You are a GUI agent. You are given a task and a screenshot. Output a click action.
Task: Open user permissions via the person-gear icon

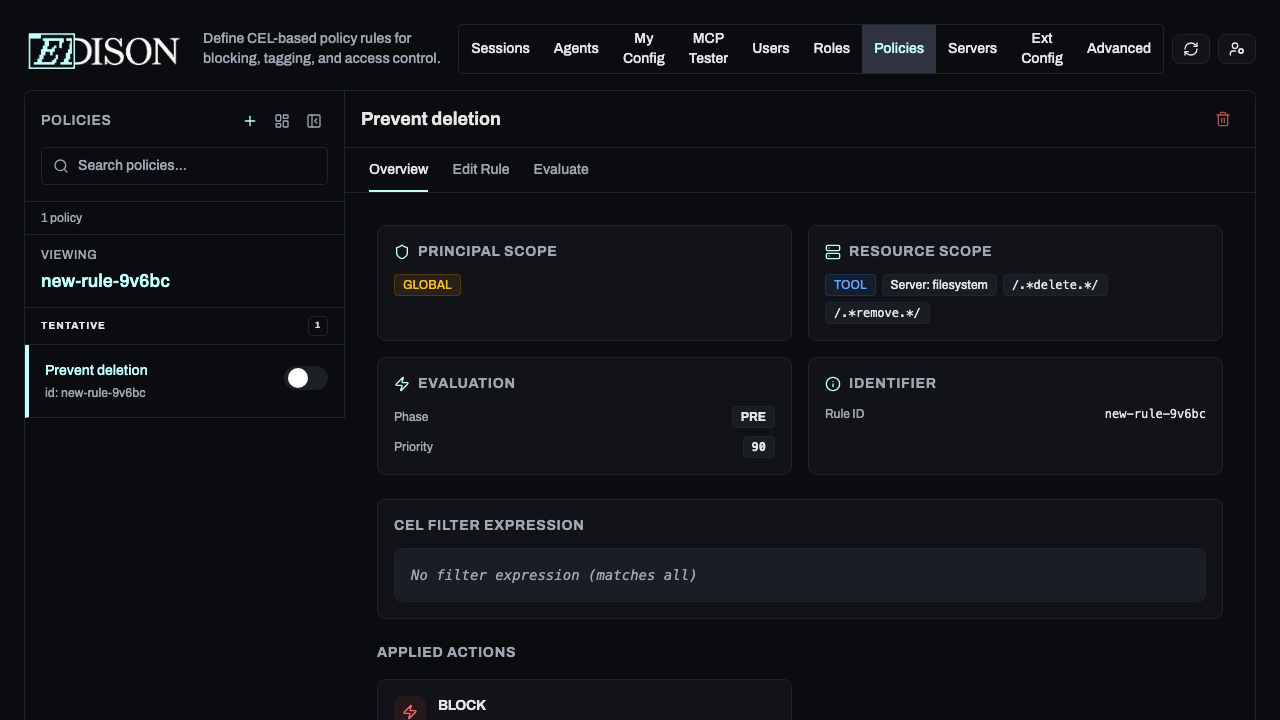click(1236, 48)
